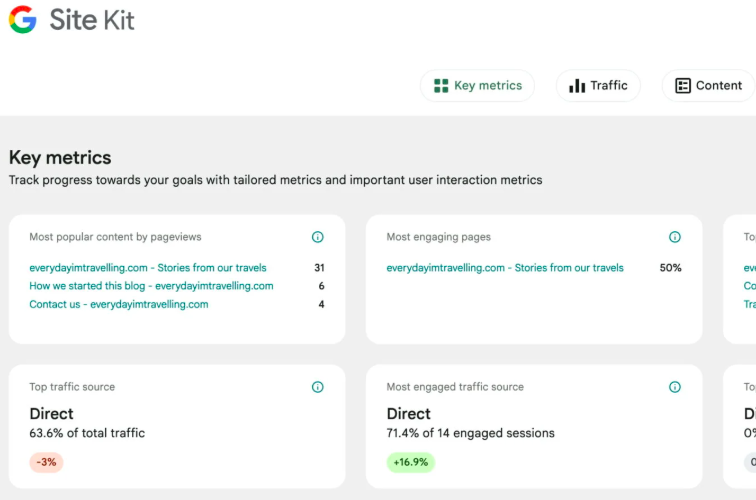Open info icon for Most popular content
The image size is (756, 500).
click(x=318, y=237)
